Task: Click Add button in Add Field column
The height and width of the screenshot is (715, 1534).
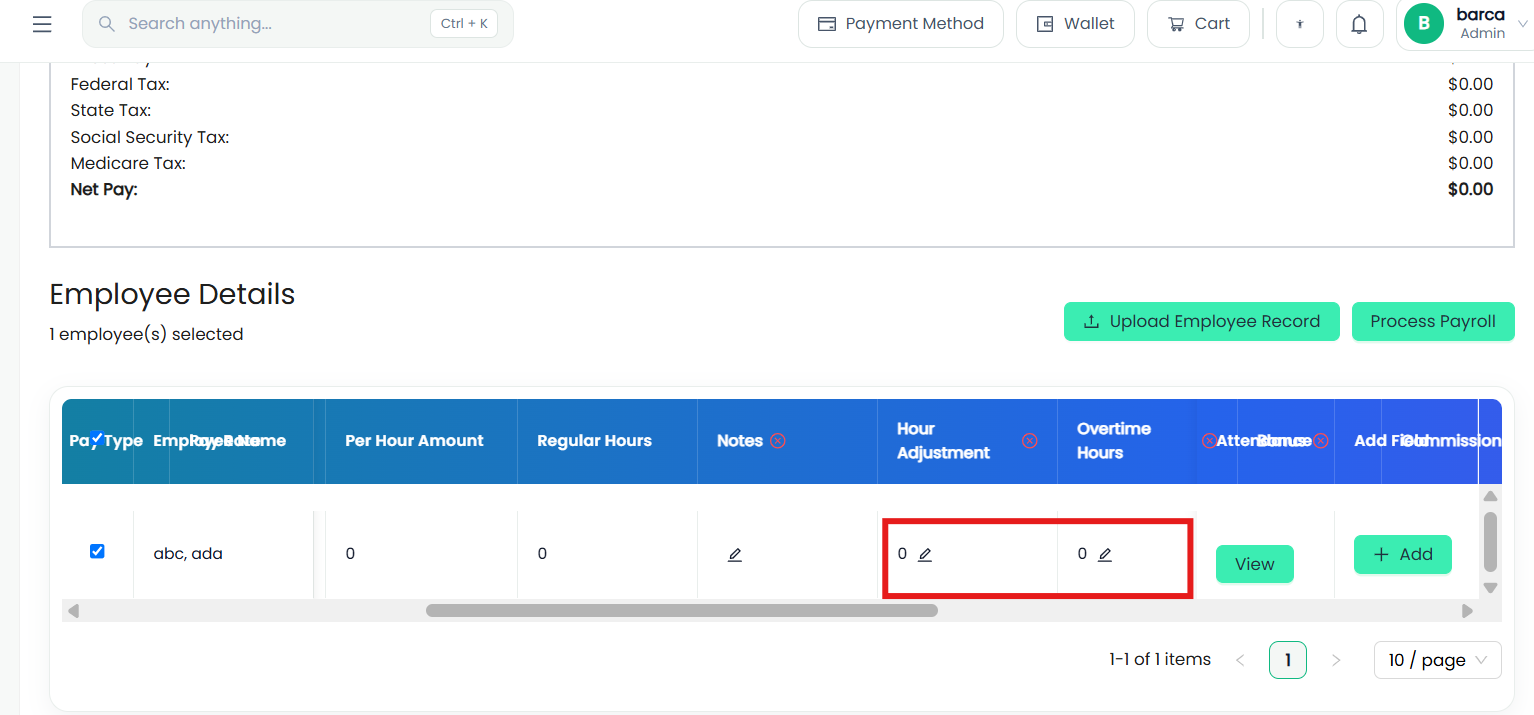Action: click(x=1403, y=555)
